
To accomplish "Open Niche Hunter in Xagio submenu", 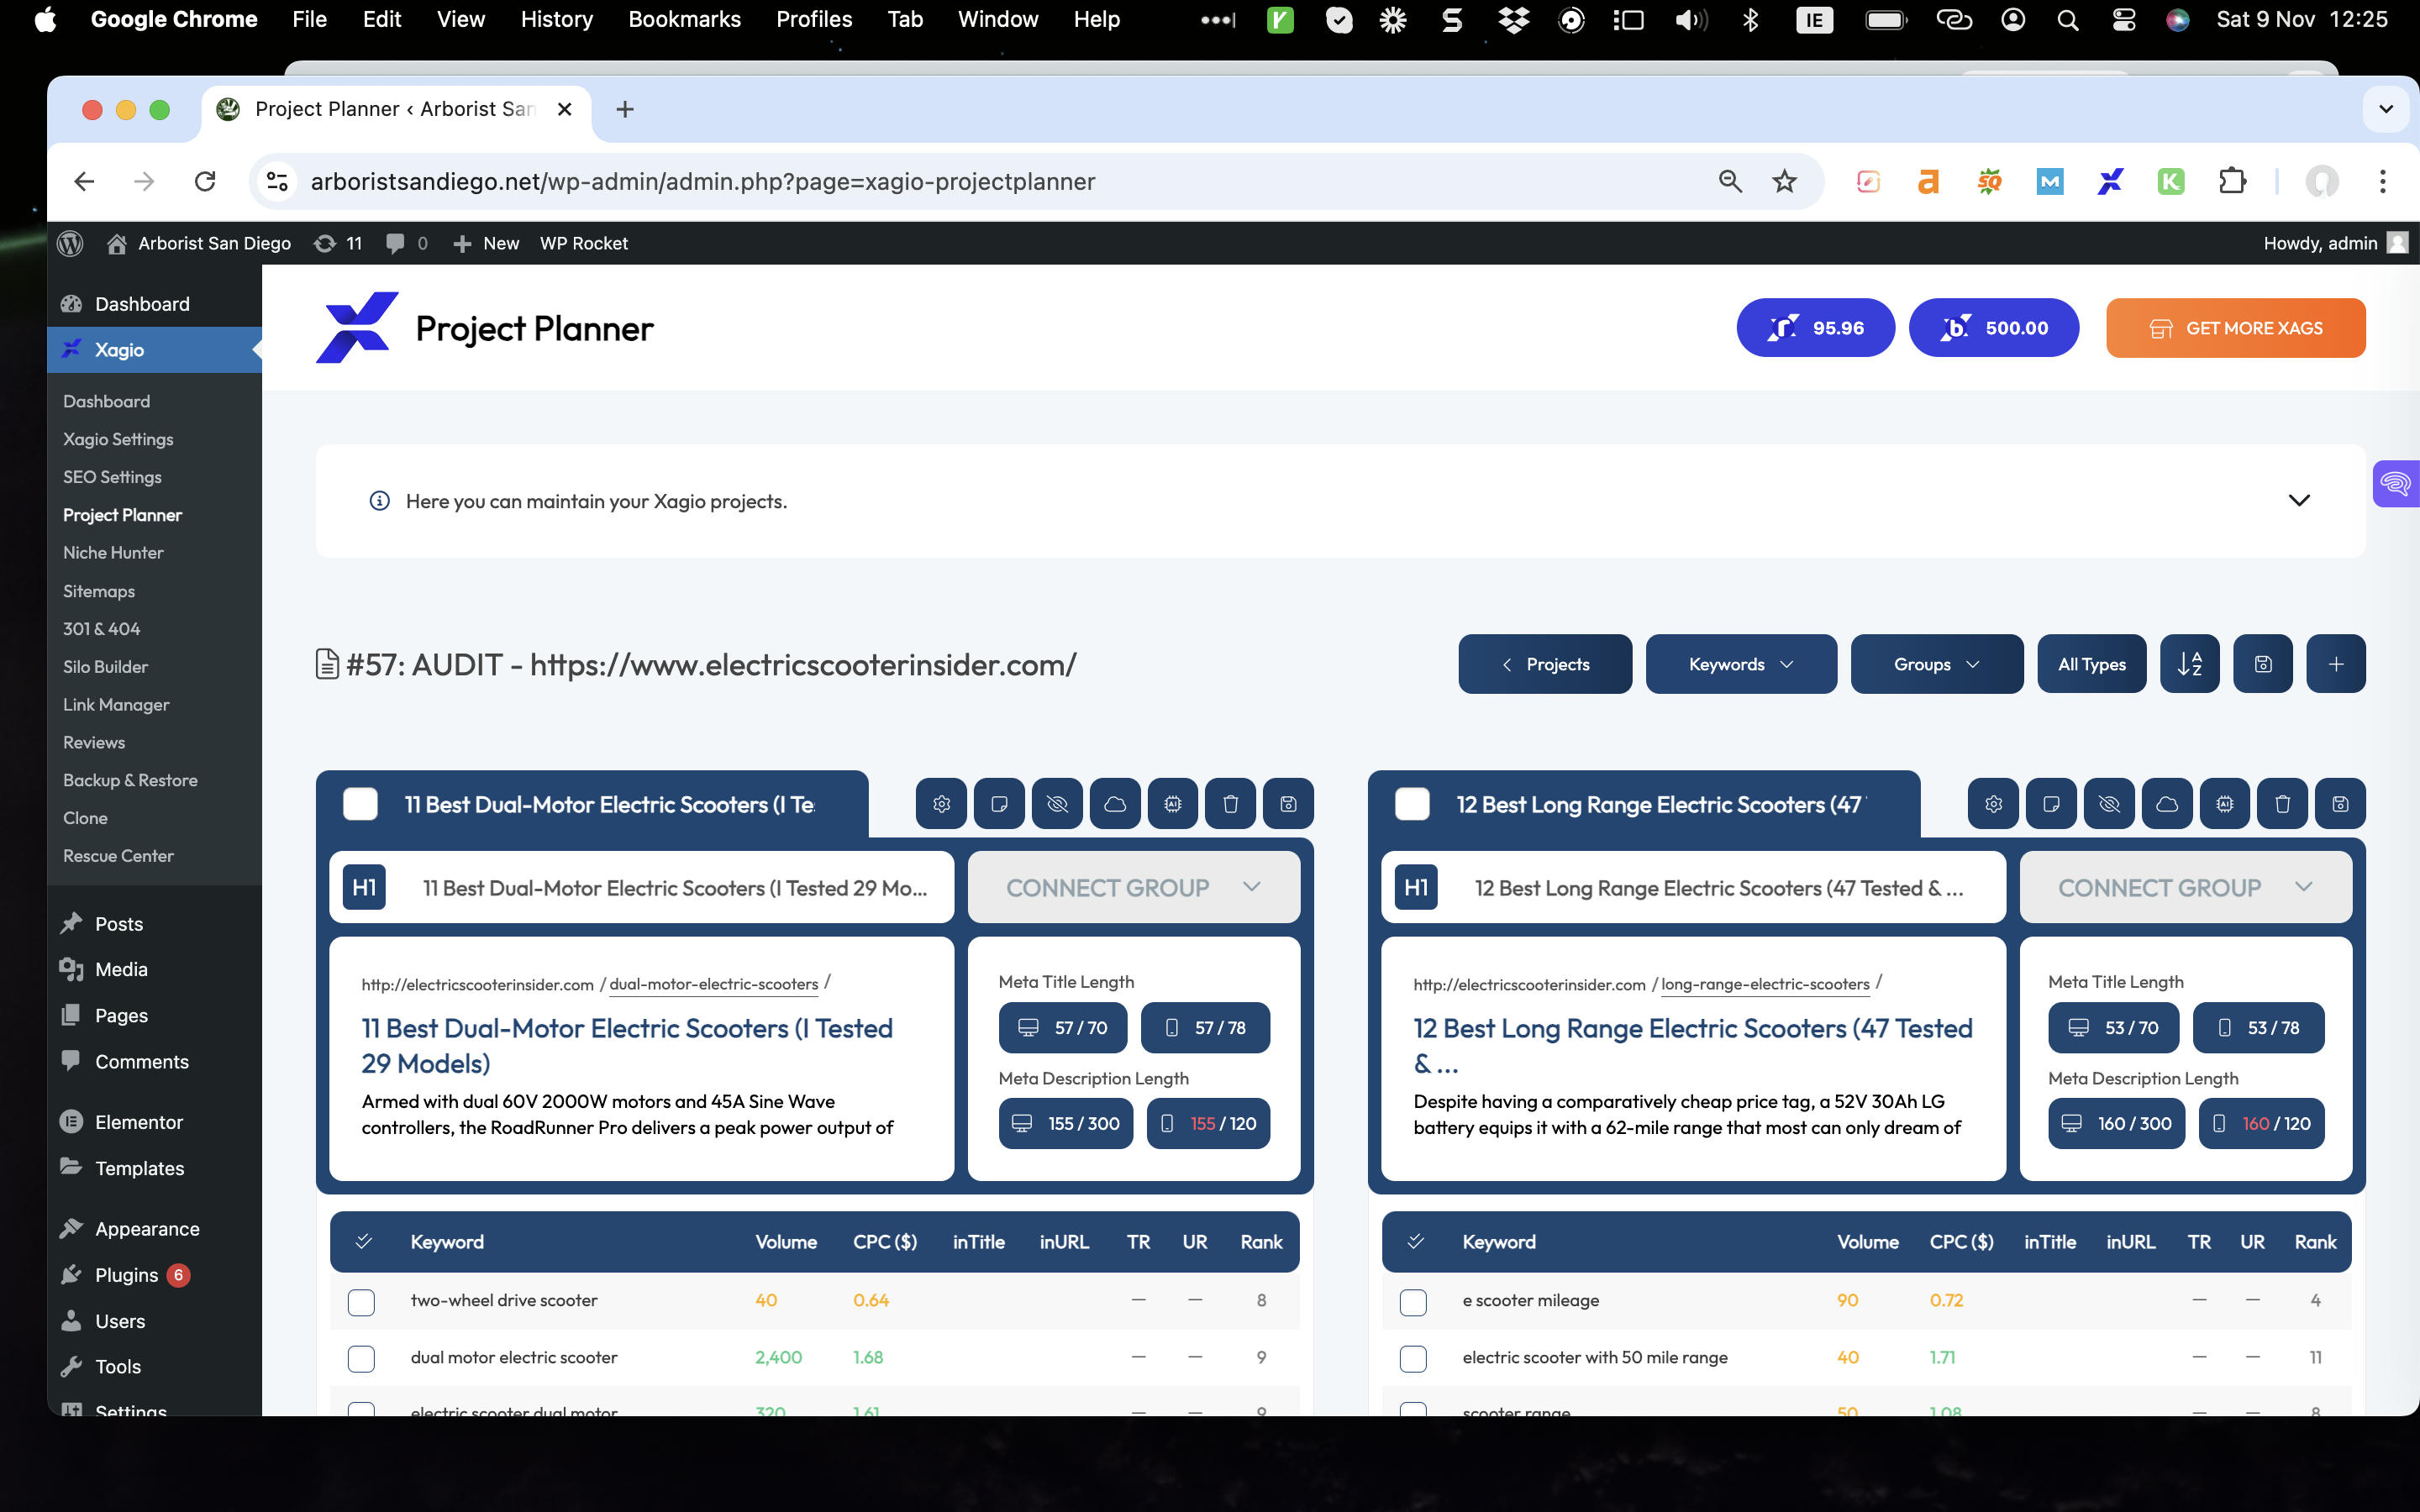I will point(113,553).
